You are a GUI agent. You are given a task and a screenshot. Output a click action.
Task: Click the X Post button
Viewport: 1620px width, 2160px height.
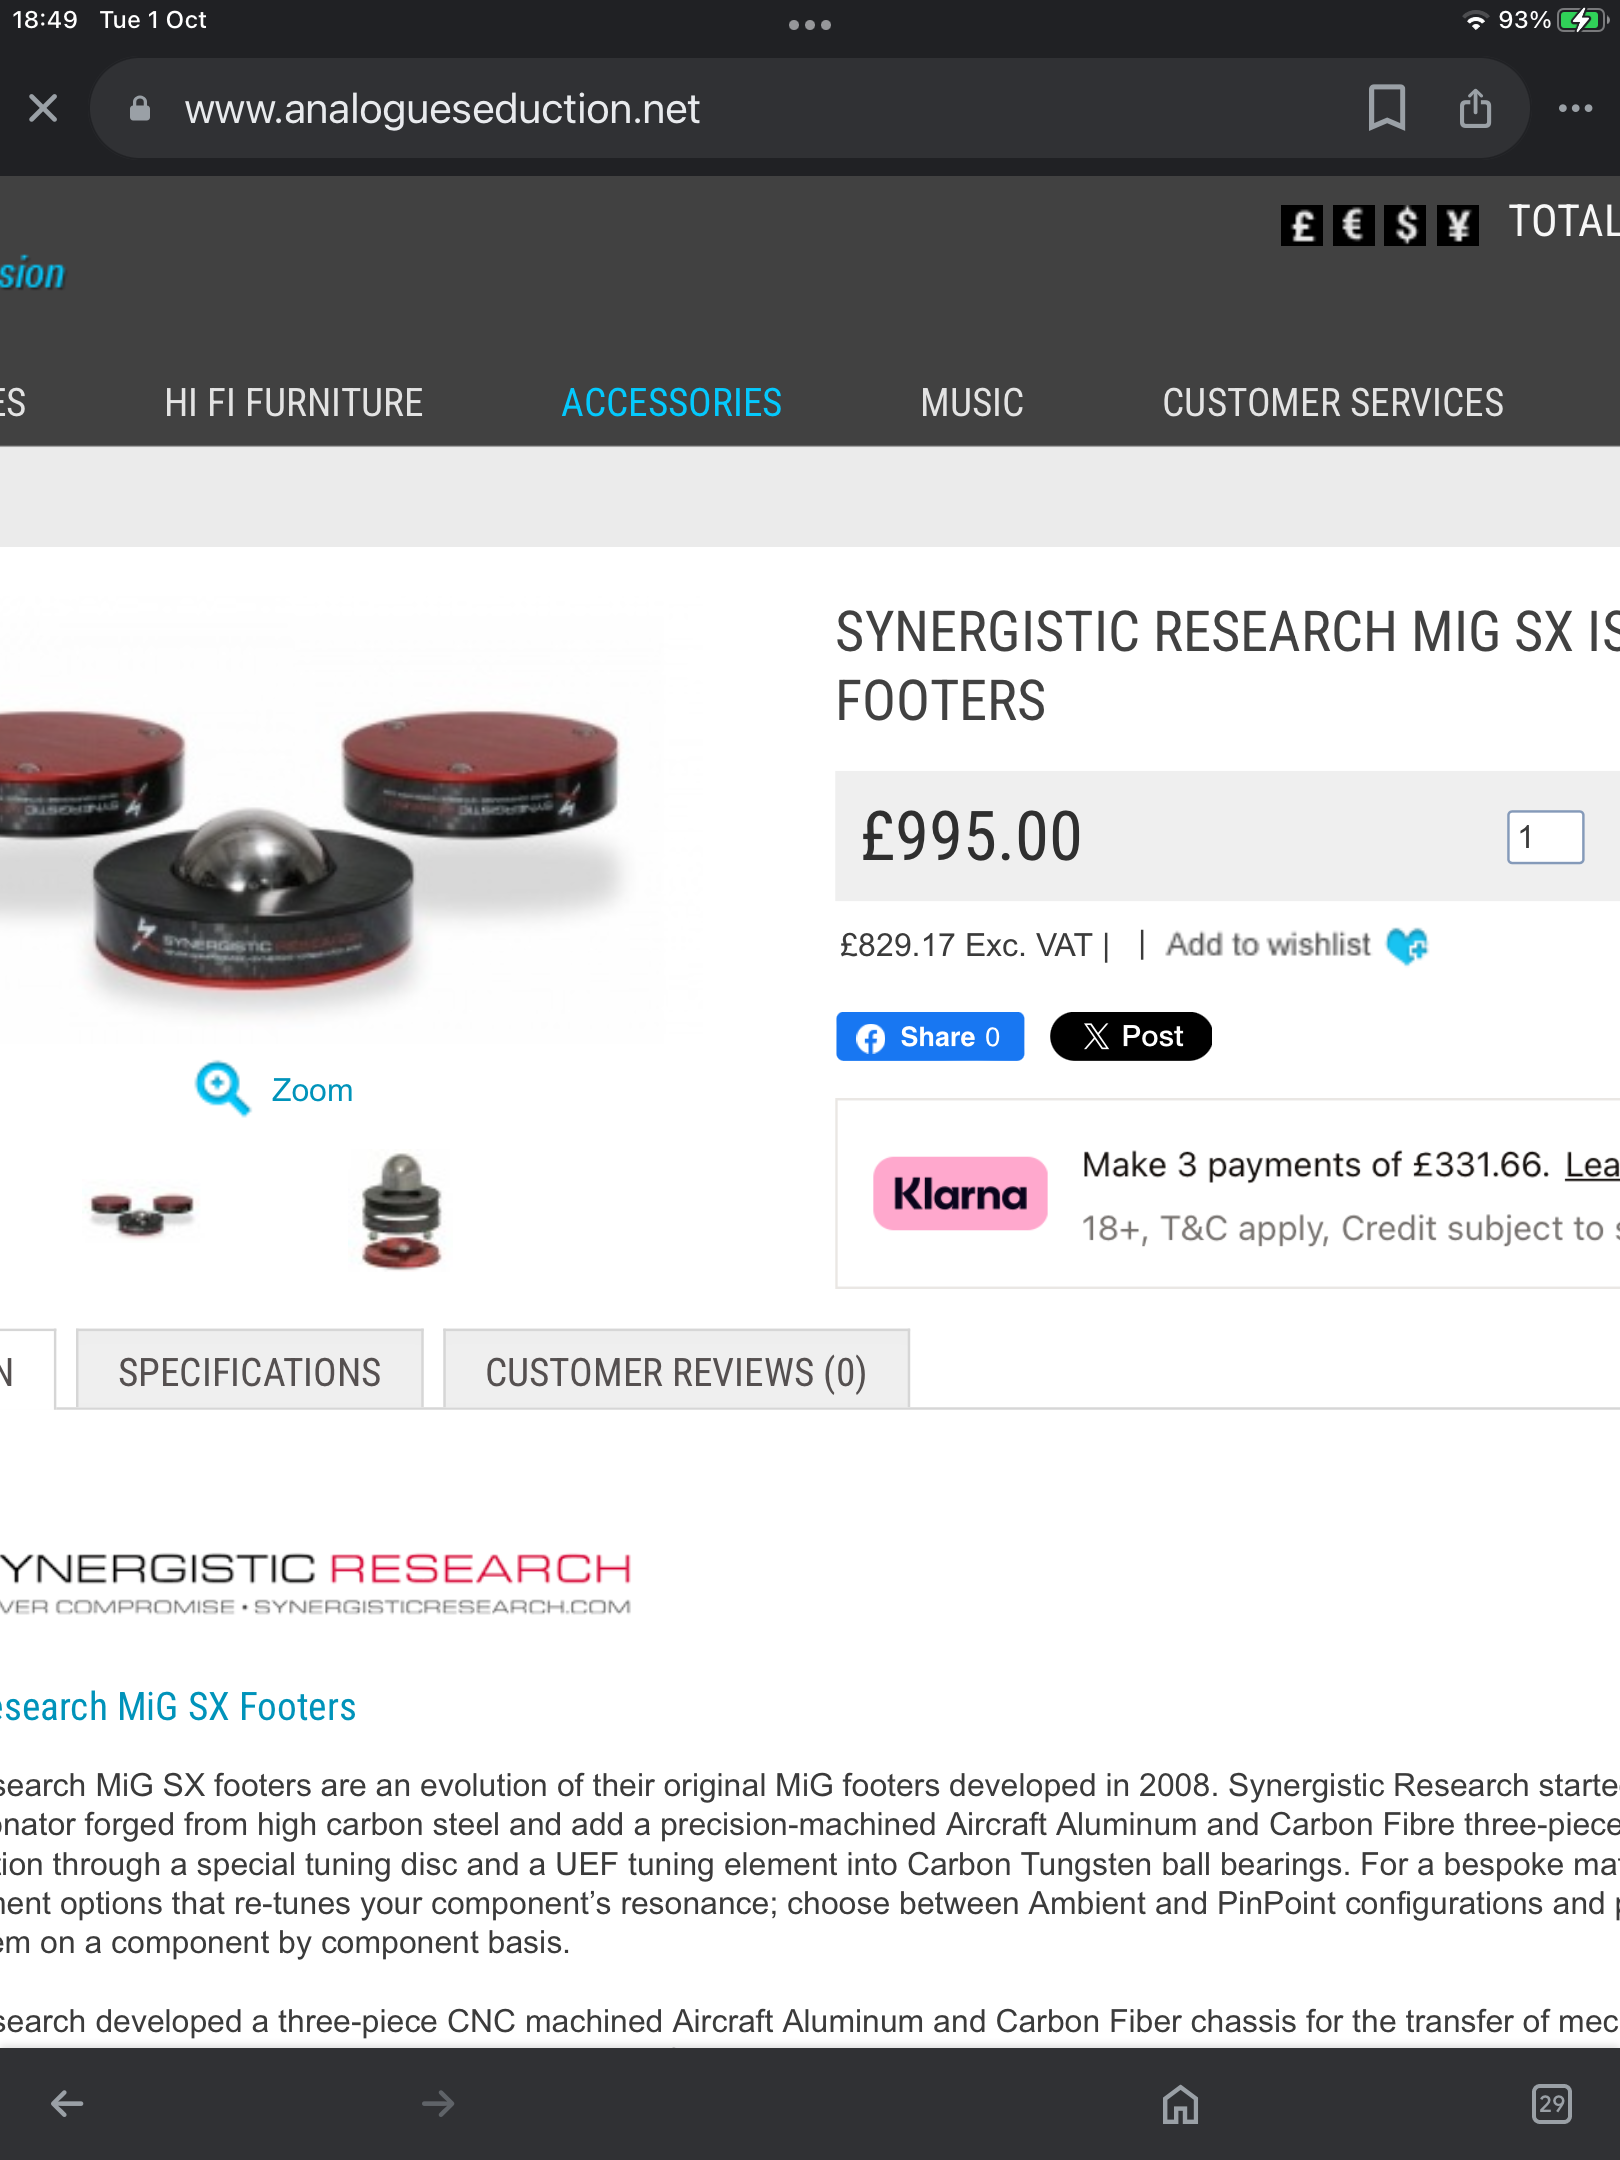(x=1131, y=1036)
